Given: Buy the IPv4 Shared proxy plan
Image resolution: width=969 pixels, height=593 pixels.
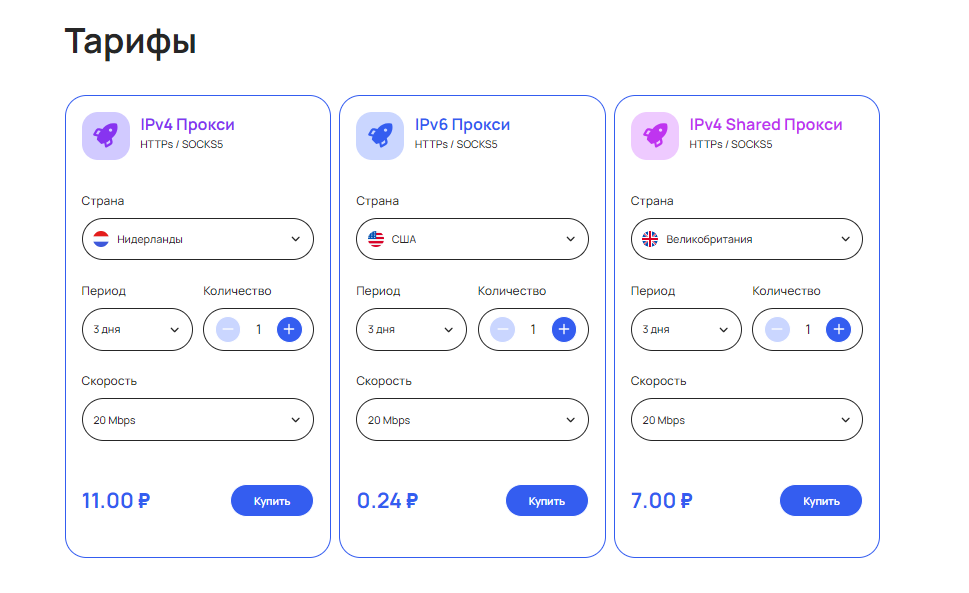Looking at the screenshot, I should pos(820,501).
